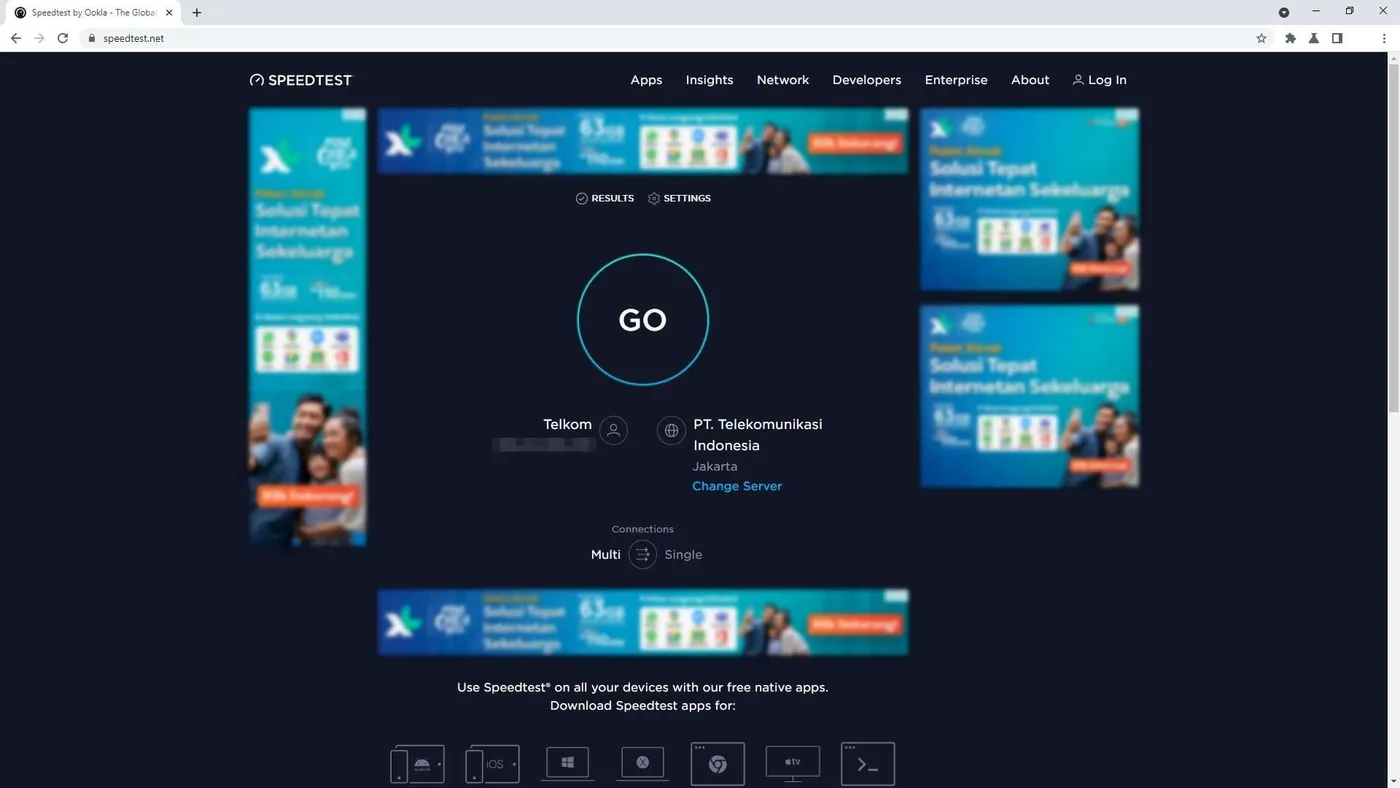Download Speedtest for iOS
This screenshot has width=1400, height=788.
(493, 764)
